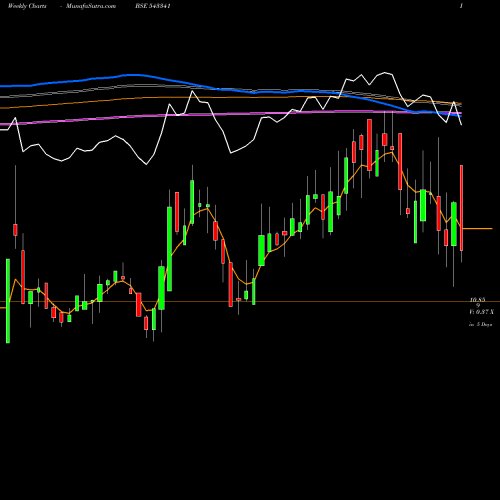Click the 'BSE 543341' symbol label
This screenshot has width=500, height=500.
[x=153, y=6]
